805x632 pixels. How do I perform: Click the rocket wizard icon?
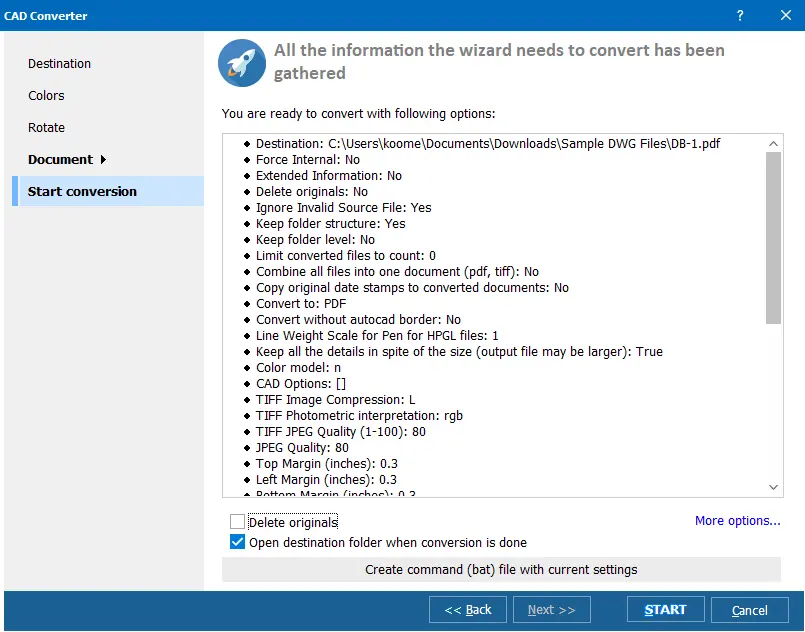[242, 63]
